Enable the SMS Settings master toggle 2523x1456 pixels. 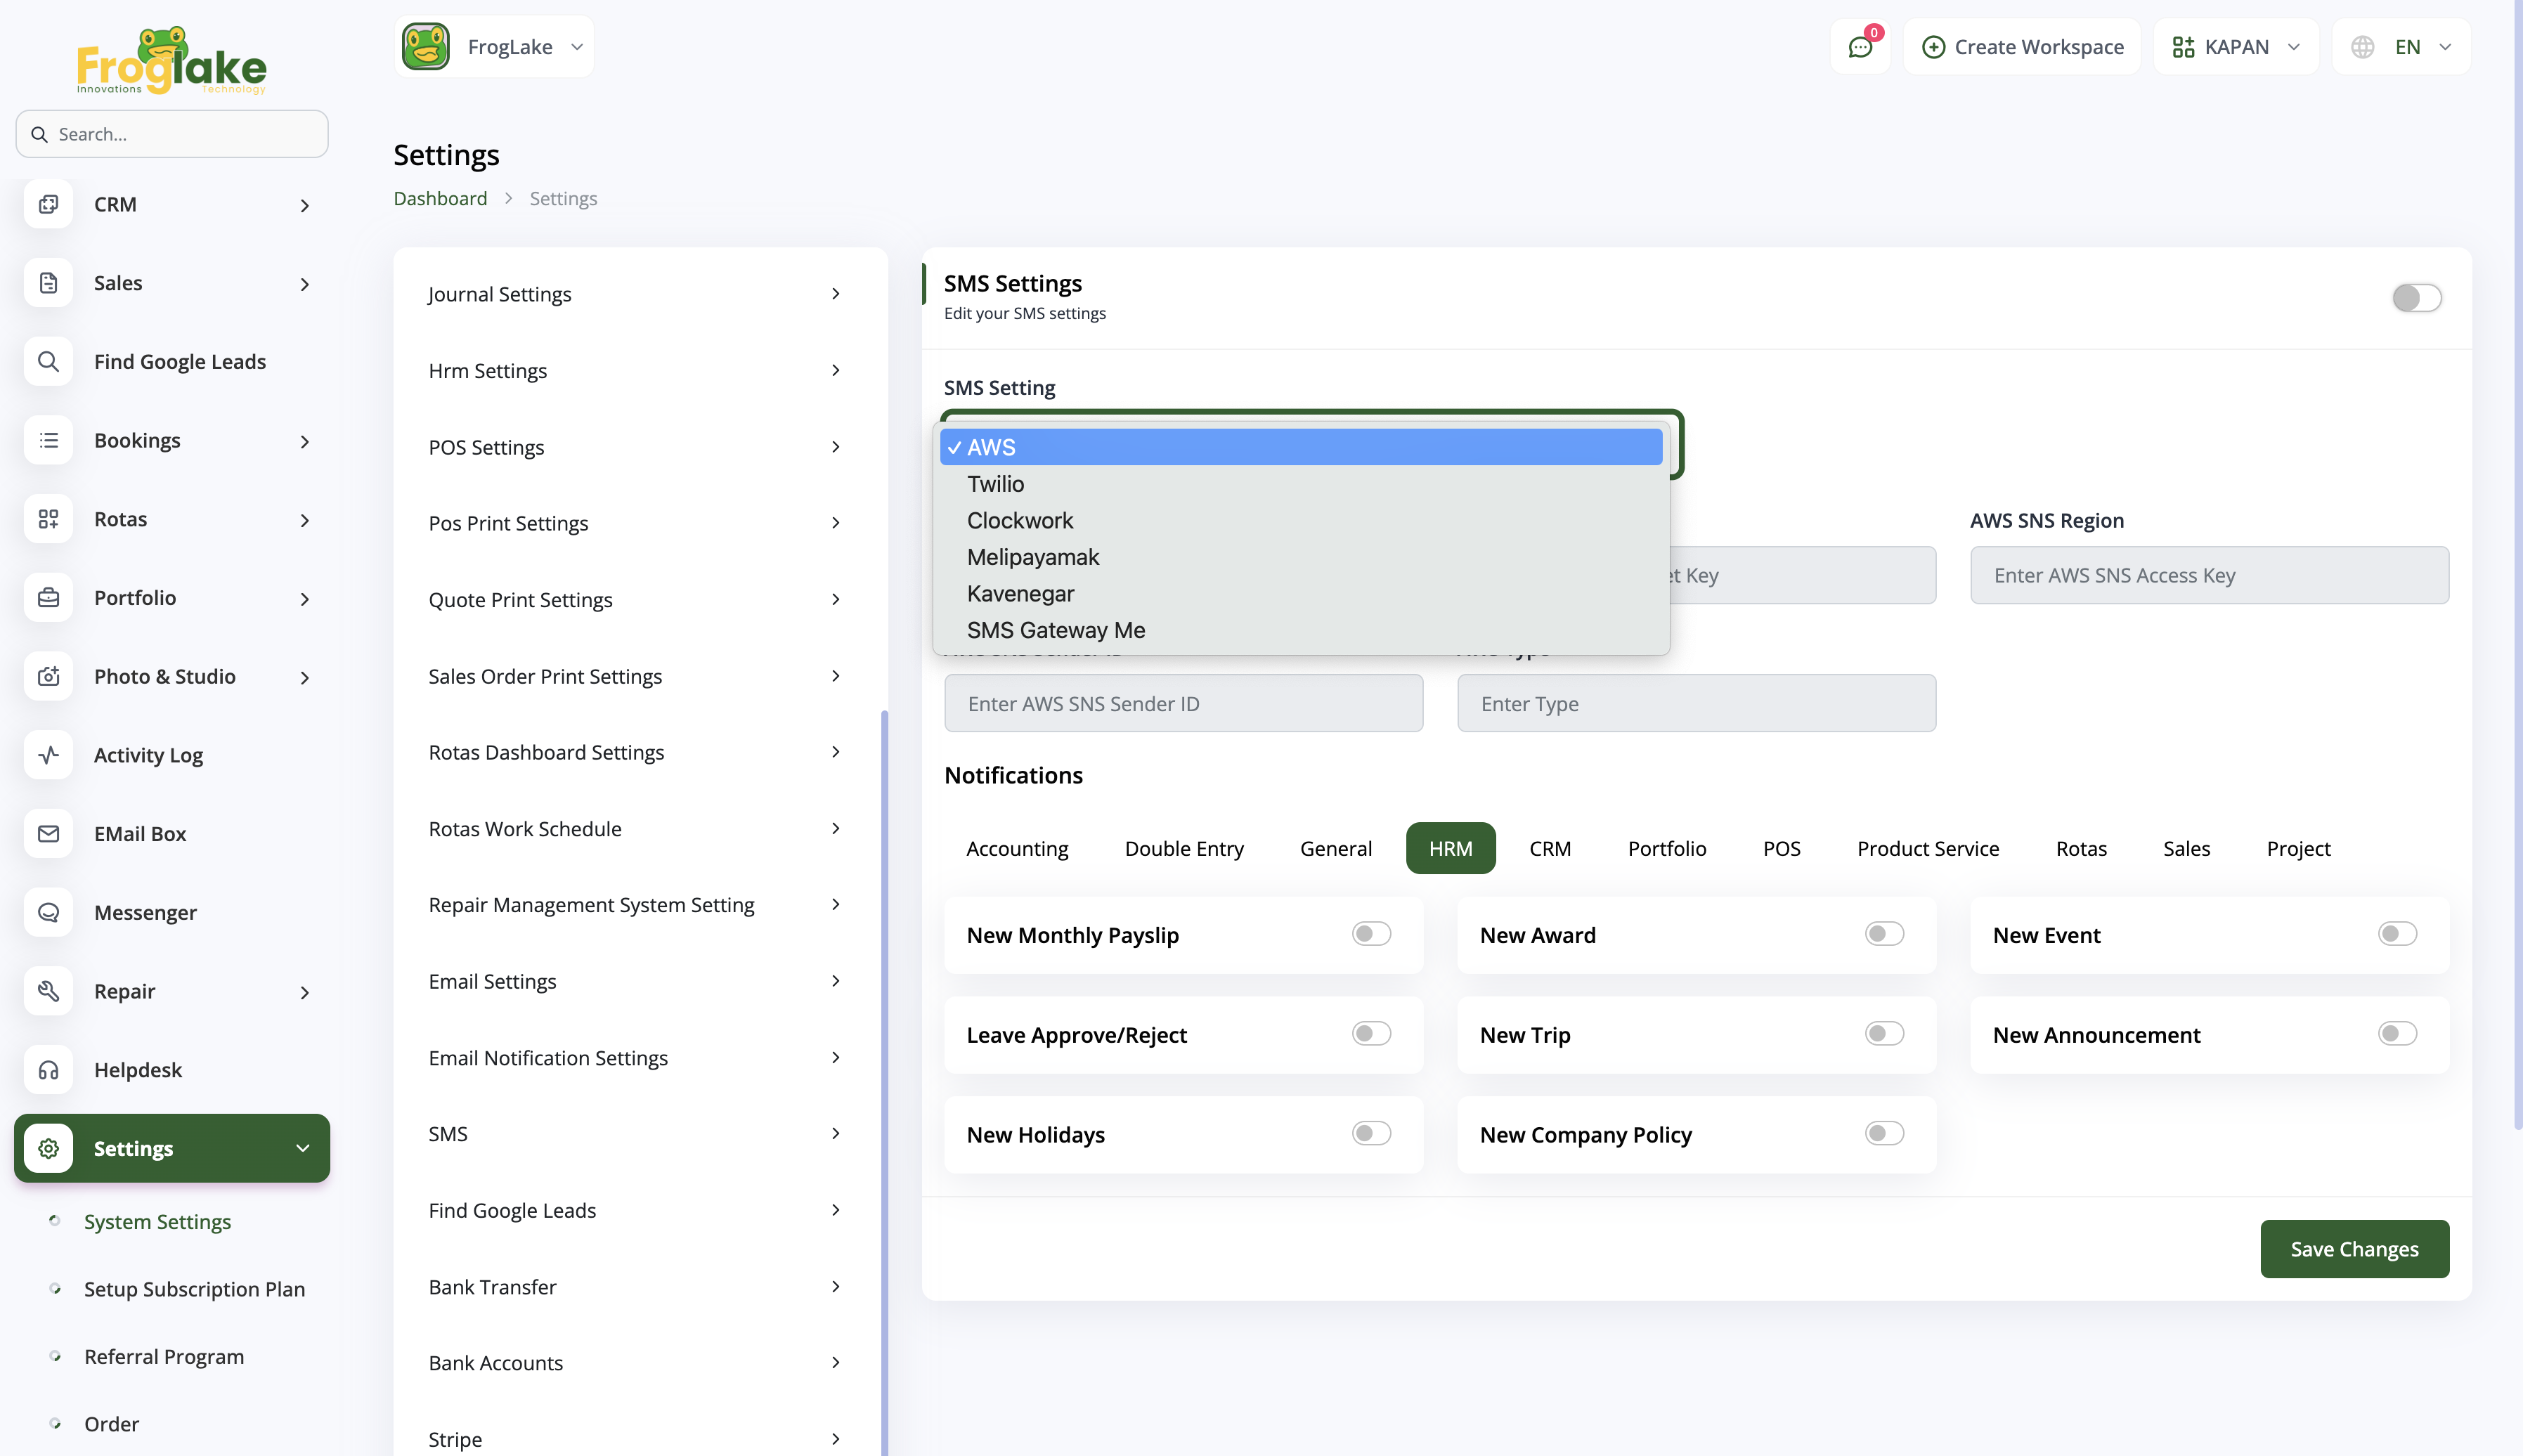tap(2416, 298)
